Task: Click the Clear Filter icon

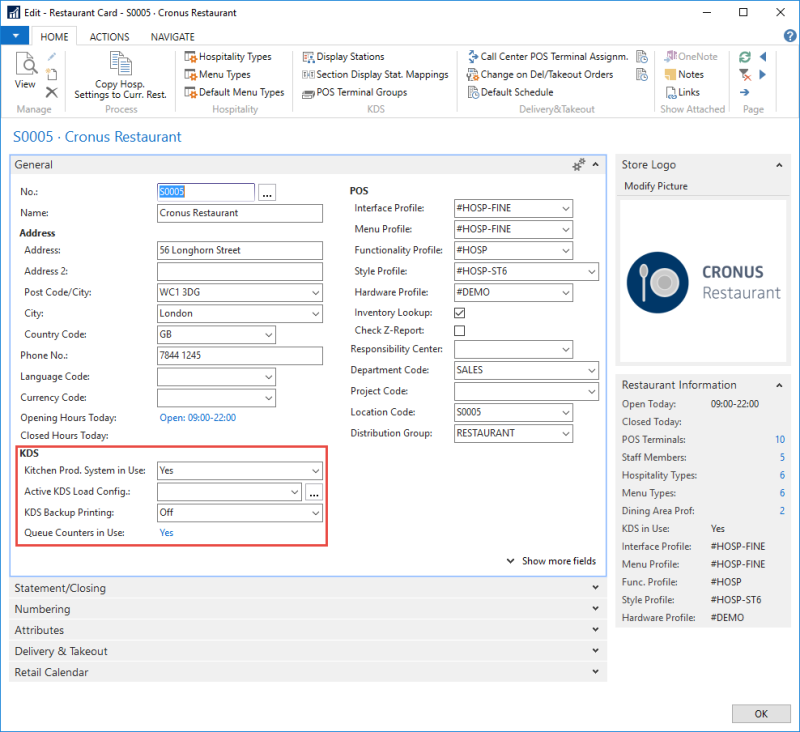Action: click(x=746, y=74)
